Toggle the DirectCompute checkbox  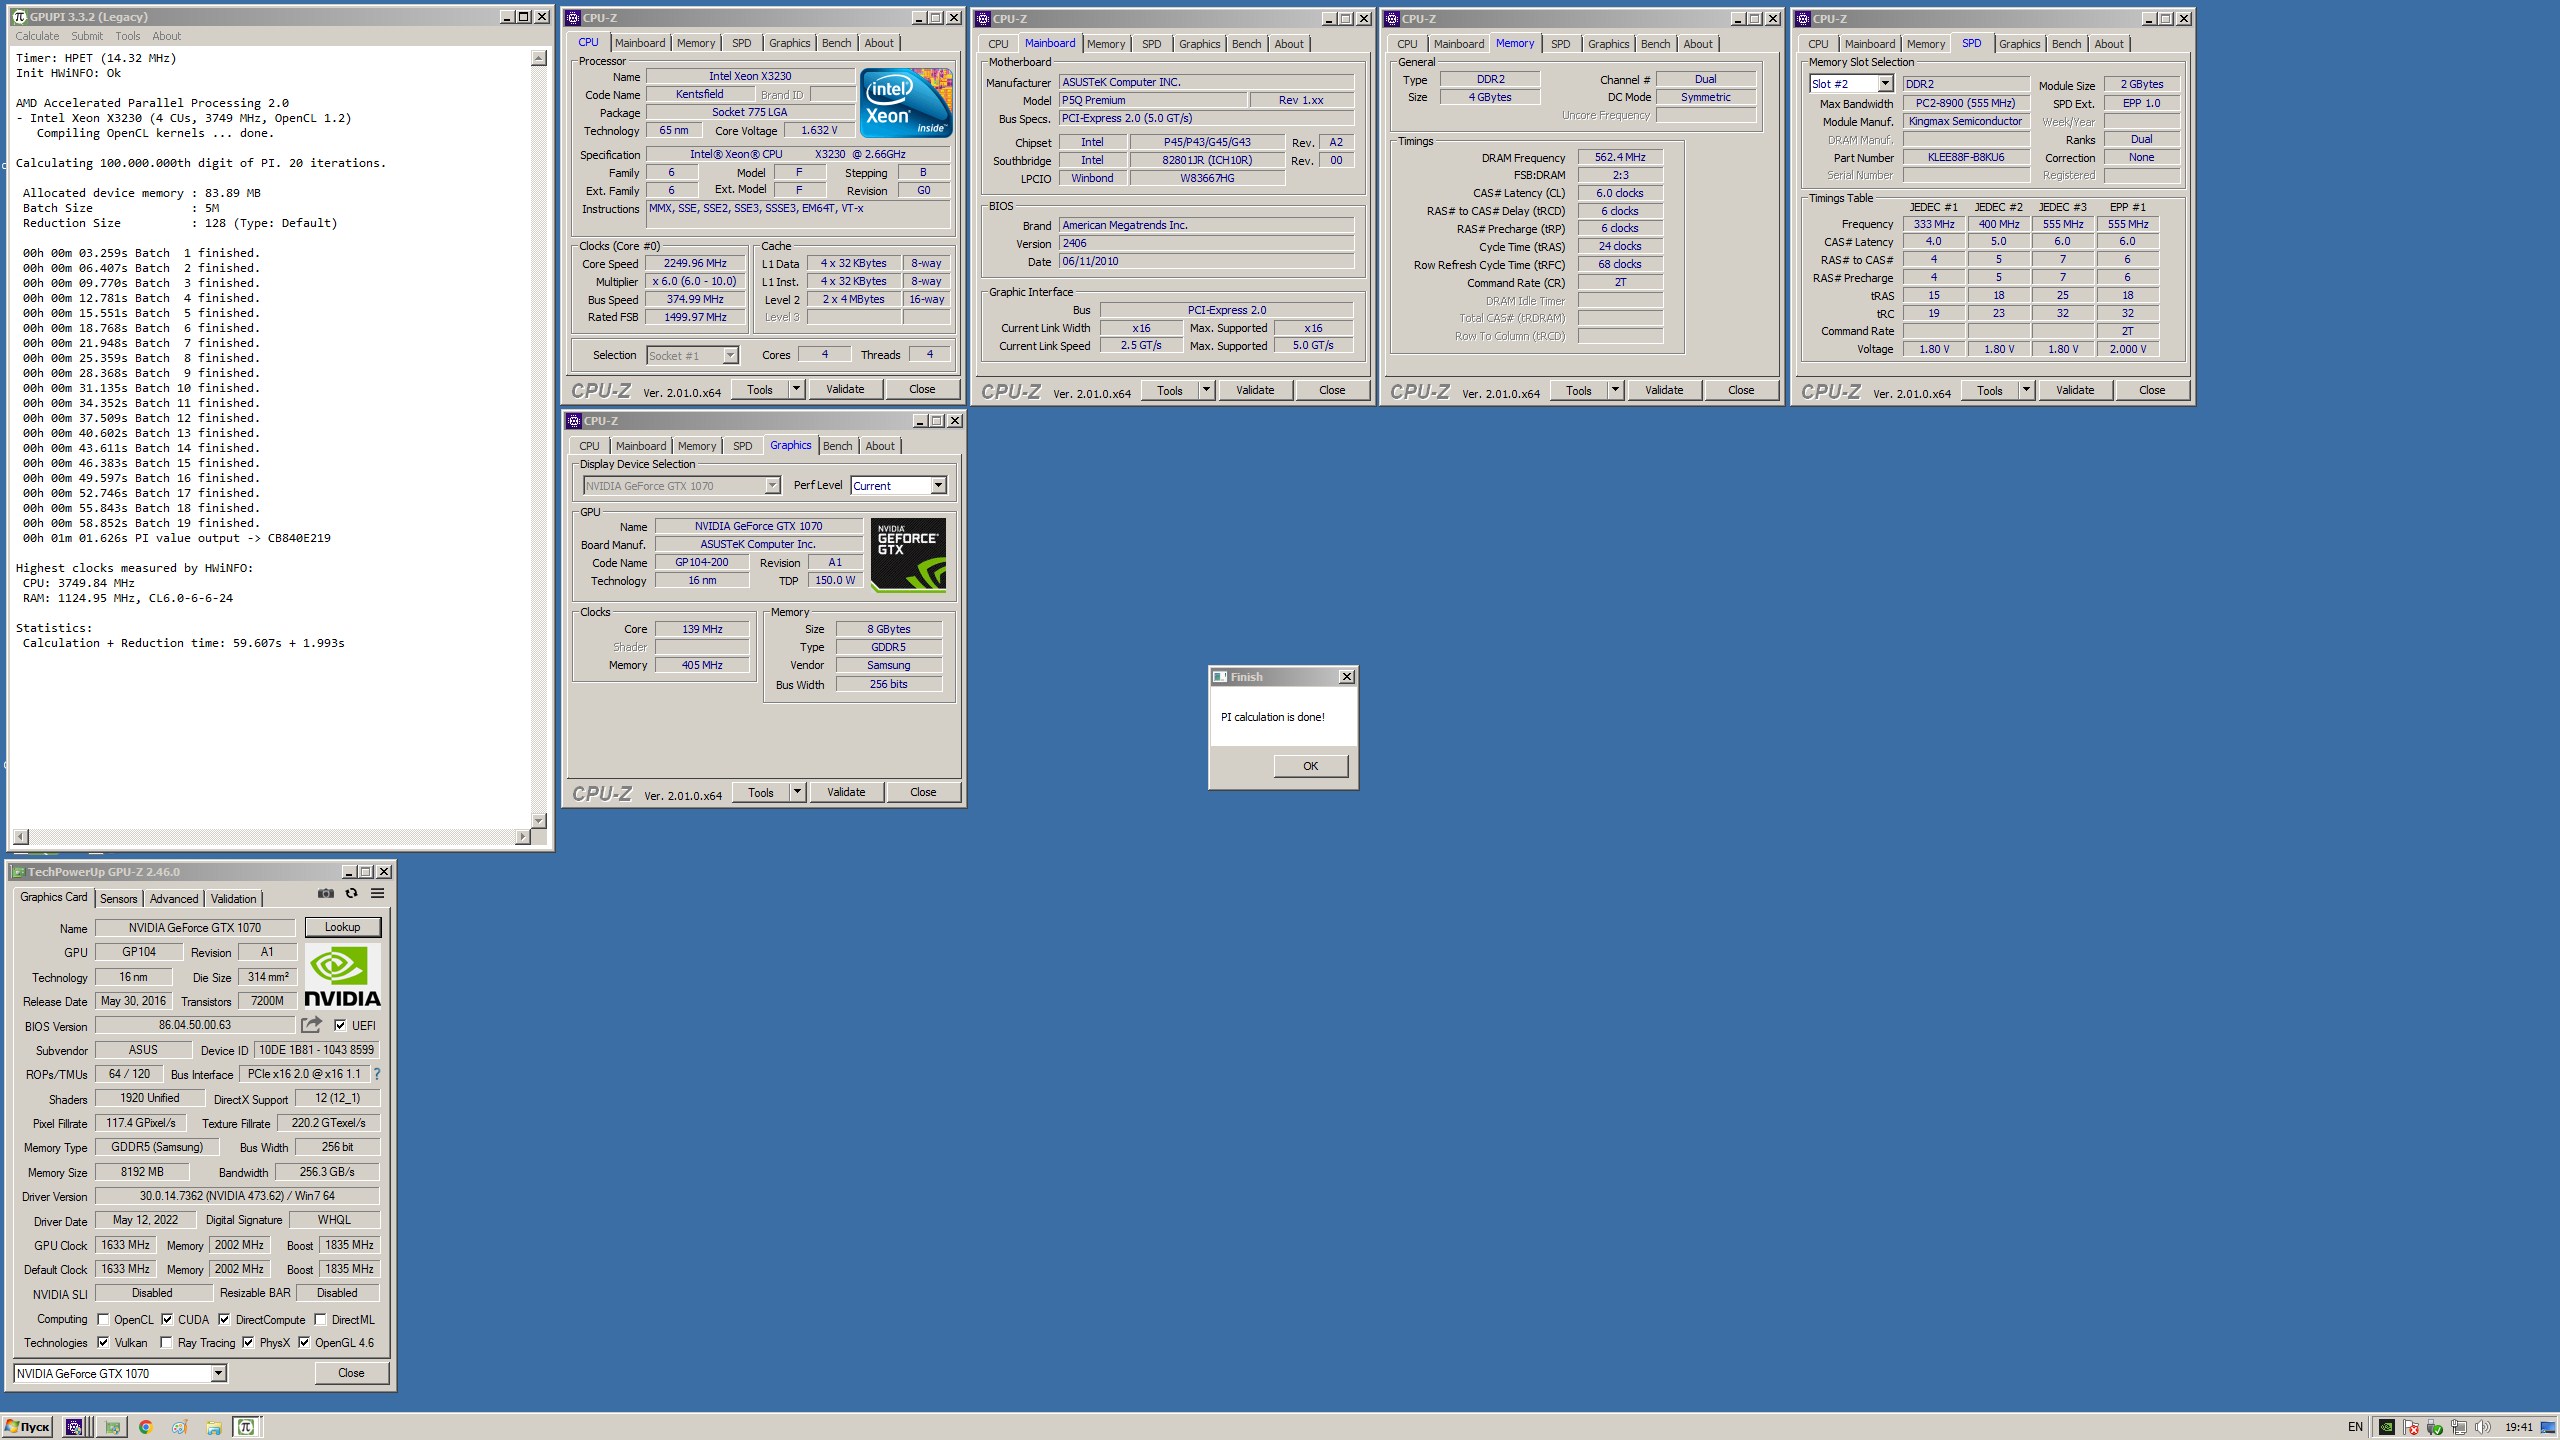[224, 1319]
